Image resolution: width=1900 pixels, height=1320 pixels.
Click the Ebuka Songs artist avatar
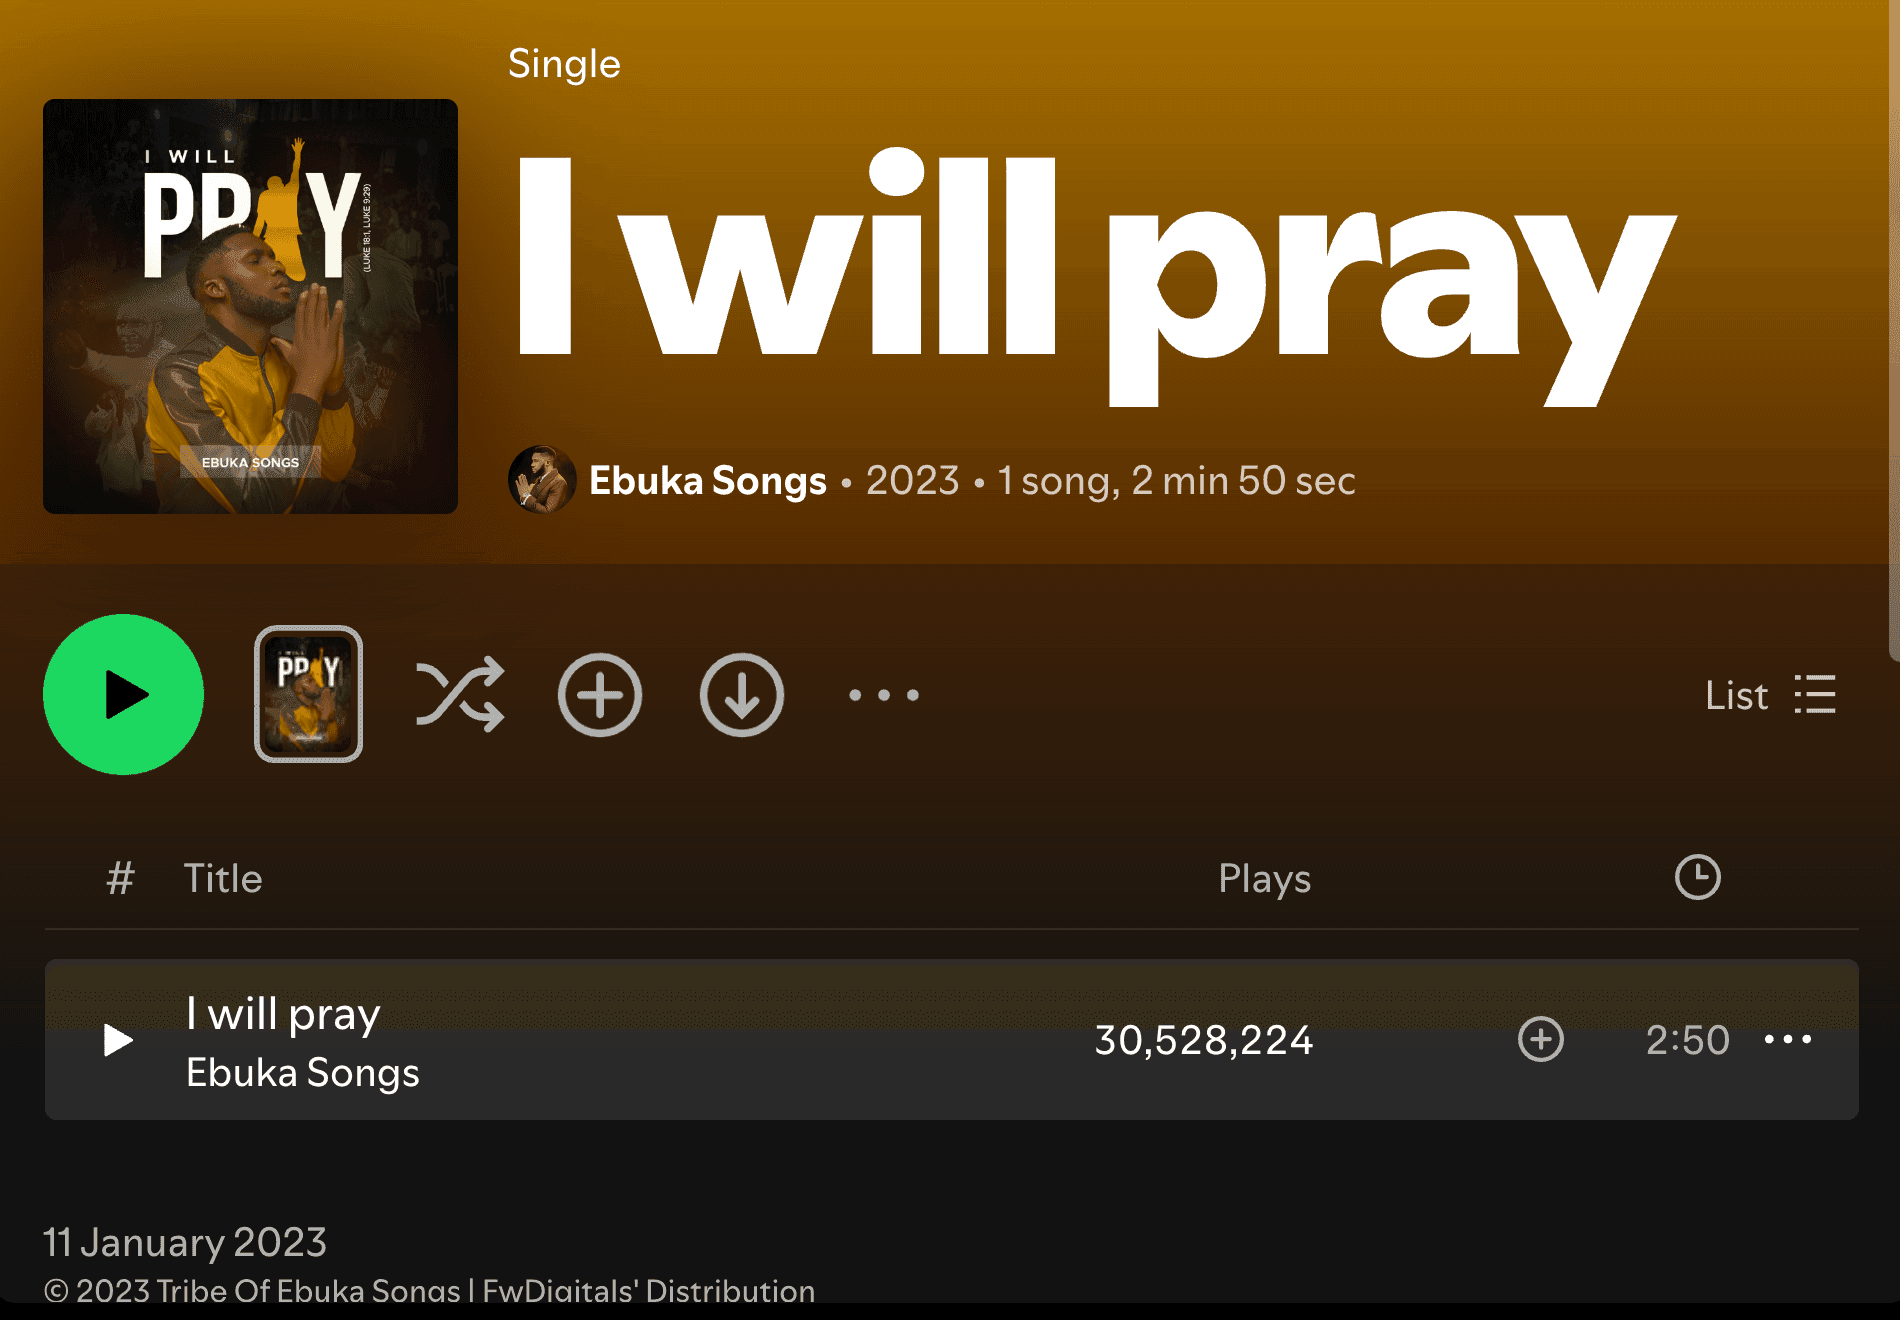pyautogui.click(x=542, y=479)
